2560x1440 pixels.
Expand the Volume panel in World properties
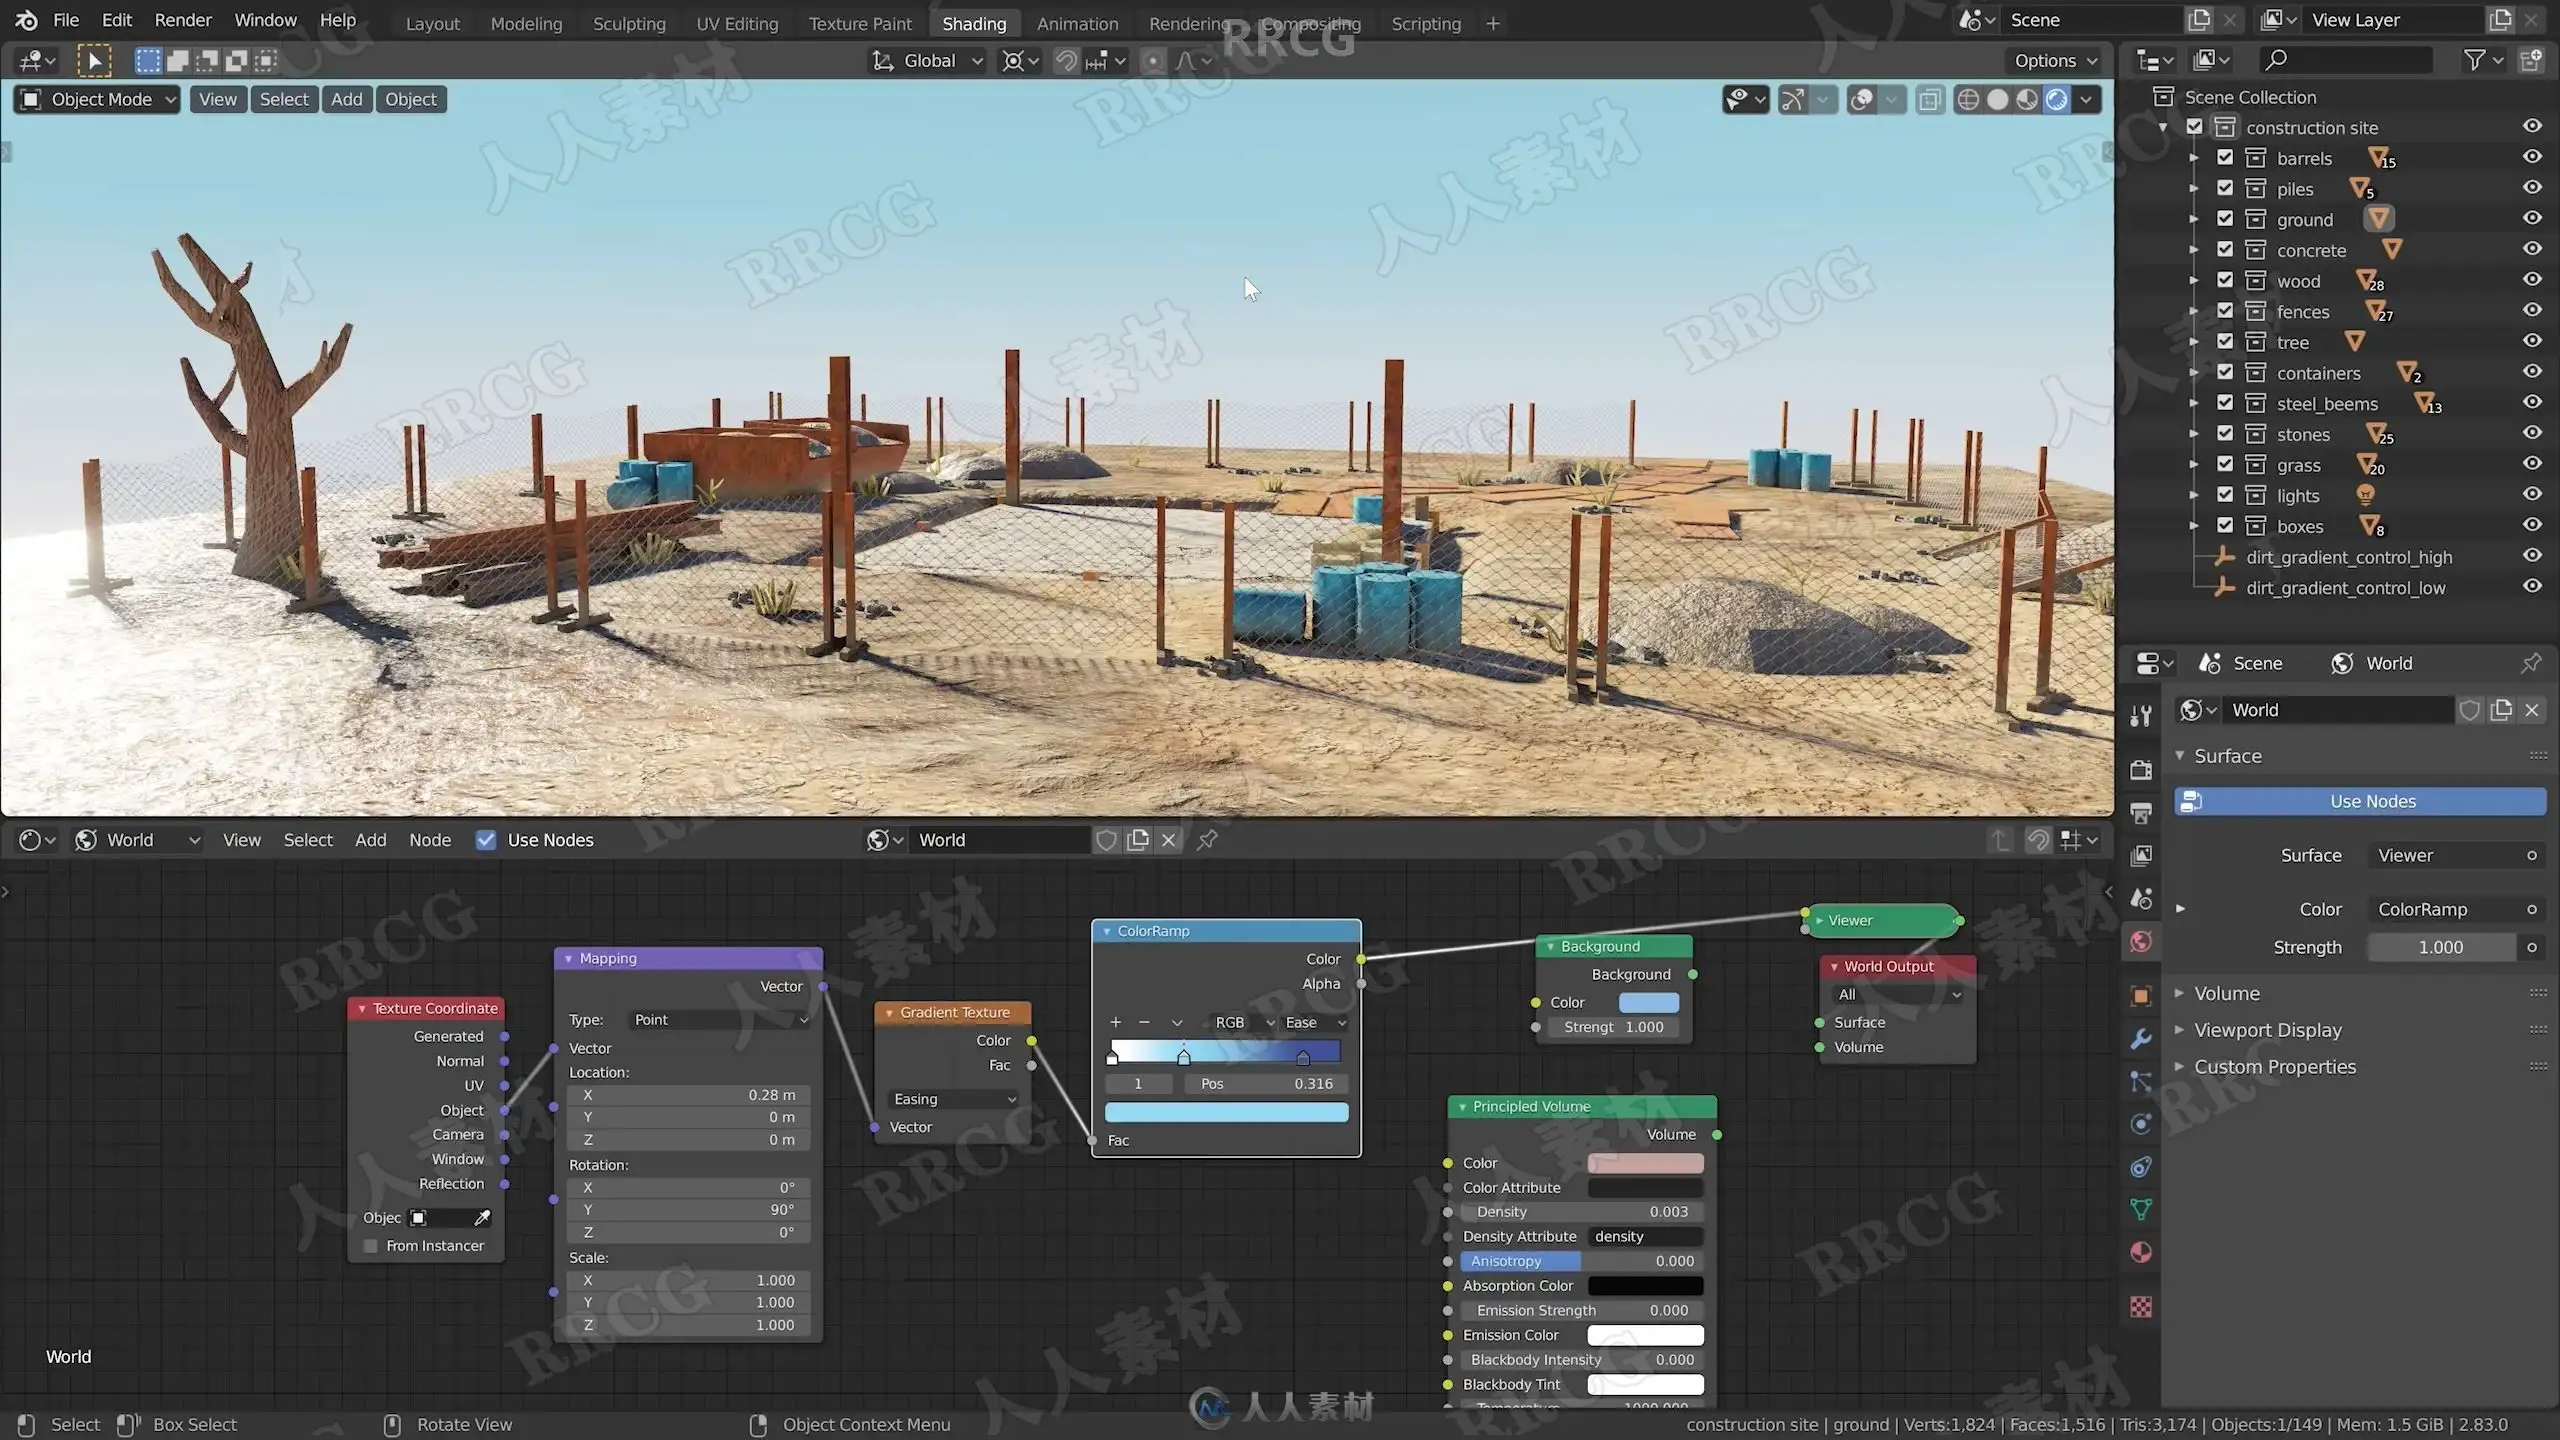(x=2226, y=993)
